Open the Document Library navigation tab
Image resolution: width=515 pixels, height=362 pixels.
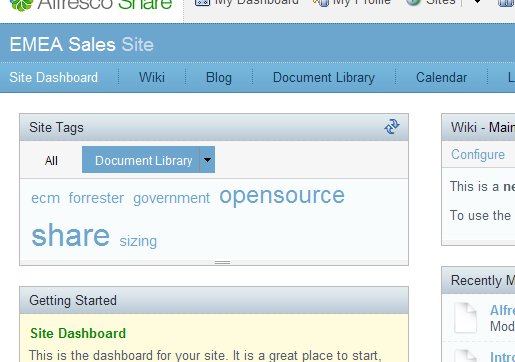[324, 78]
